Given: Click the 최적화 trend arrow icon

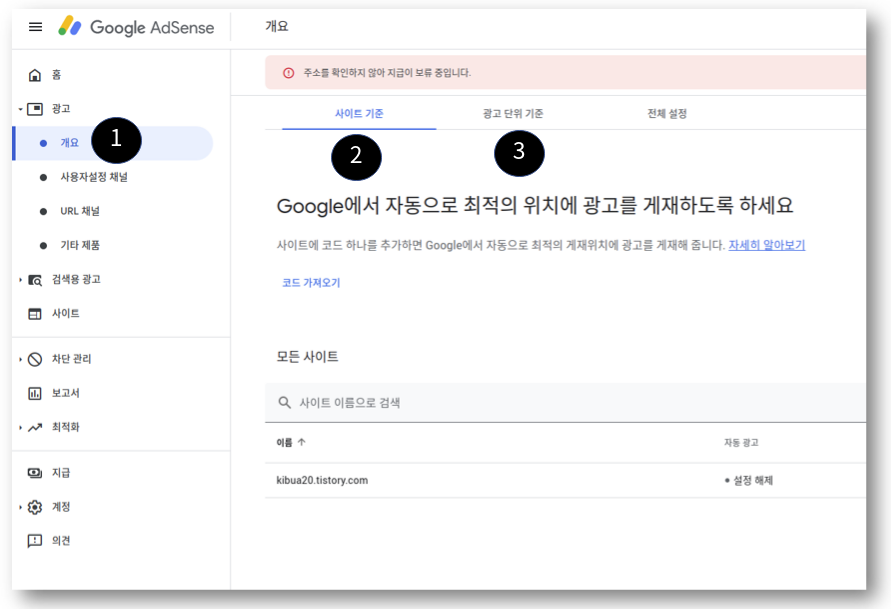Looking at the screenshot, I should 35,427.
